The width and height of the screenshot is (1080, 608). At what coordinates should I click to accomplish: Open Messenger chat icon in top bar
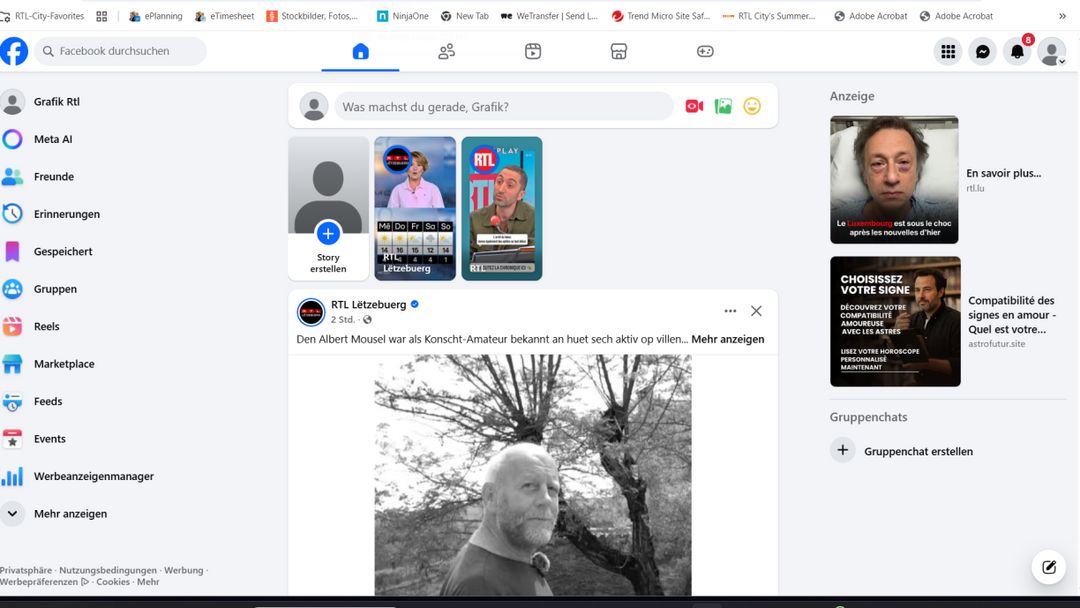pyautogui.click(x=983, y=52)
